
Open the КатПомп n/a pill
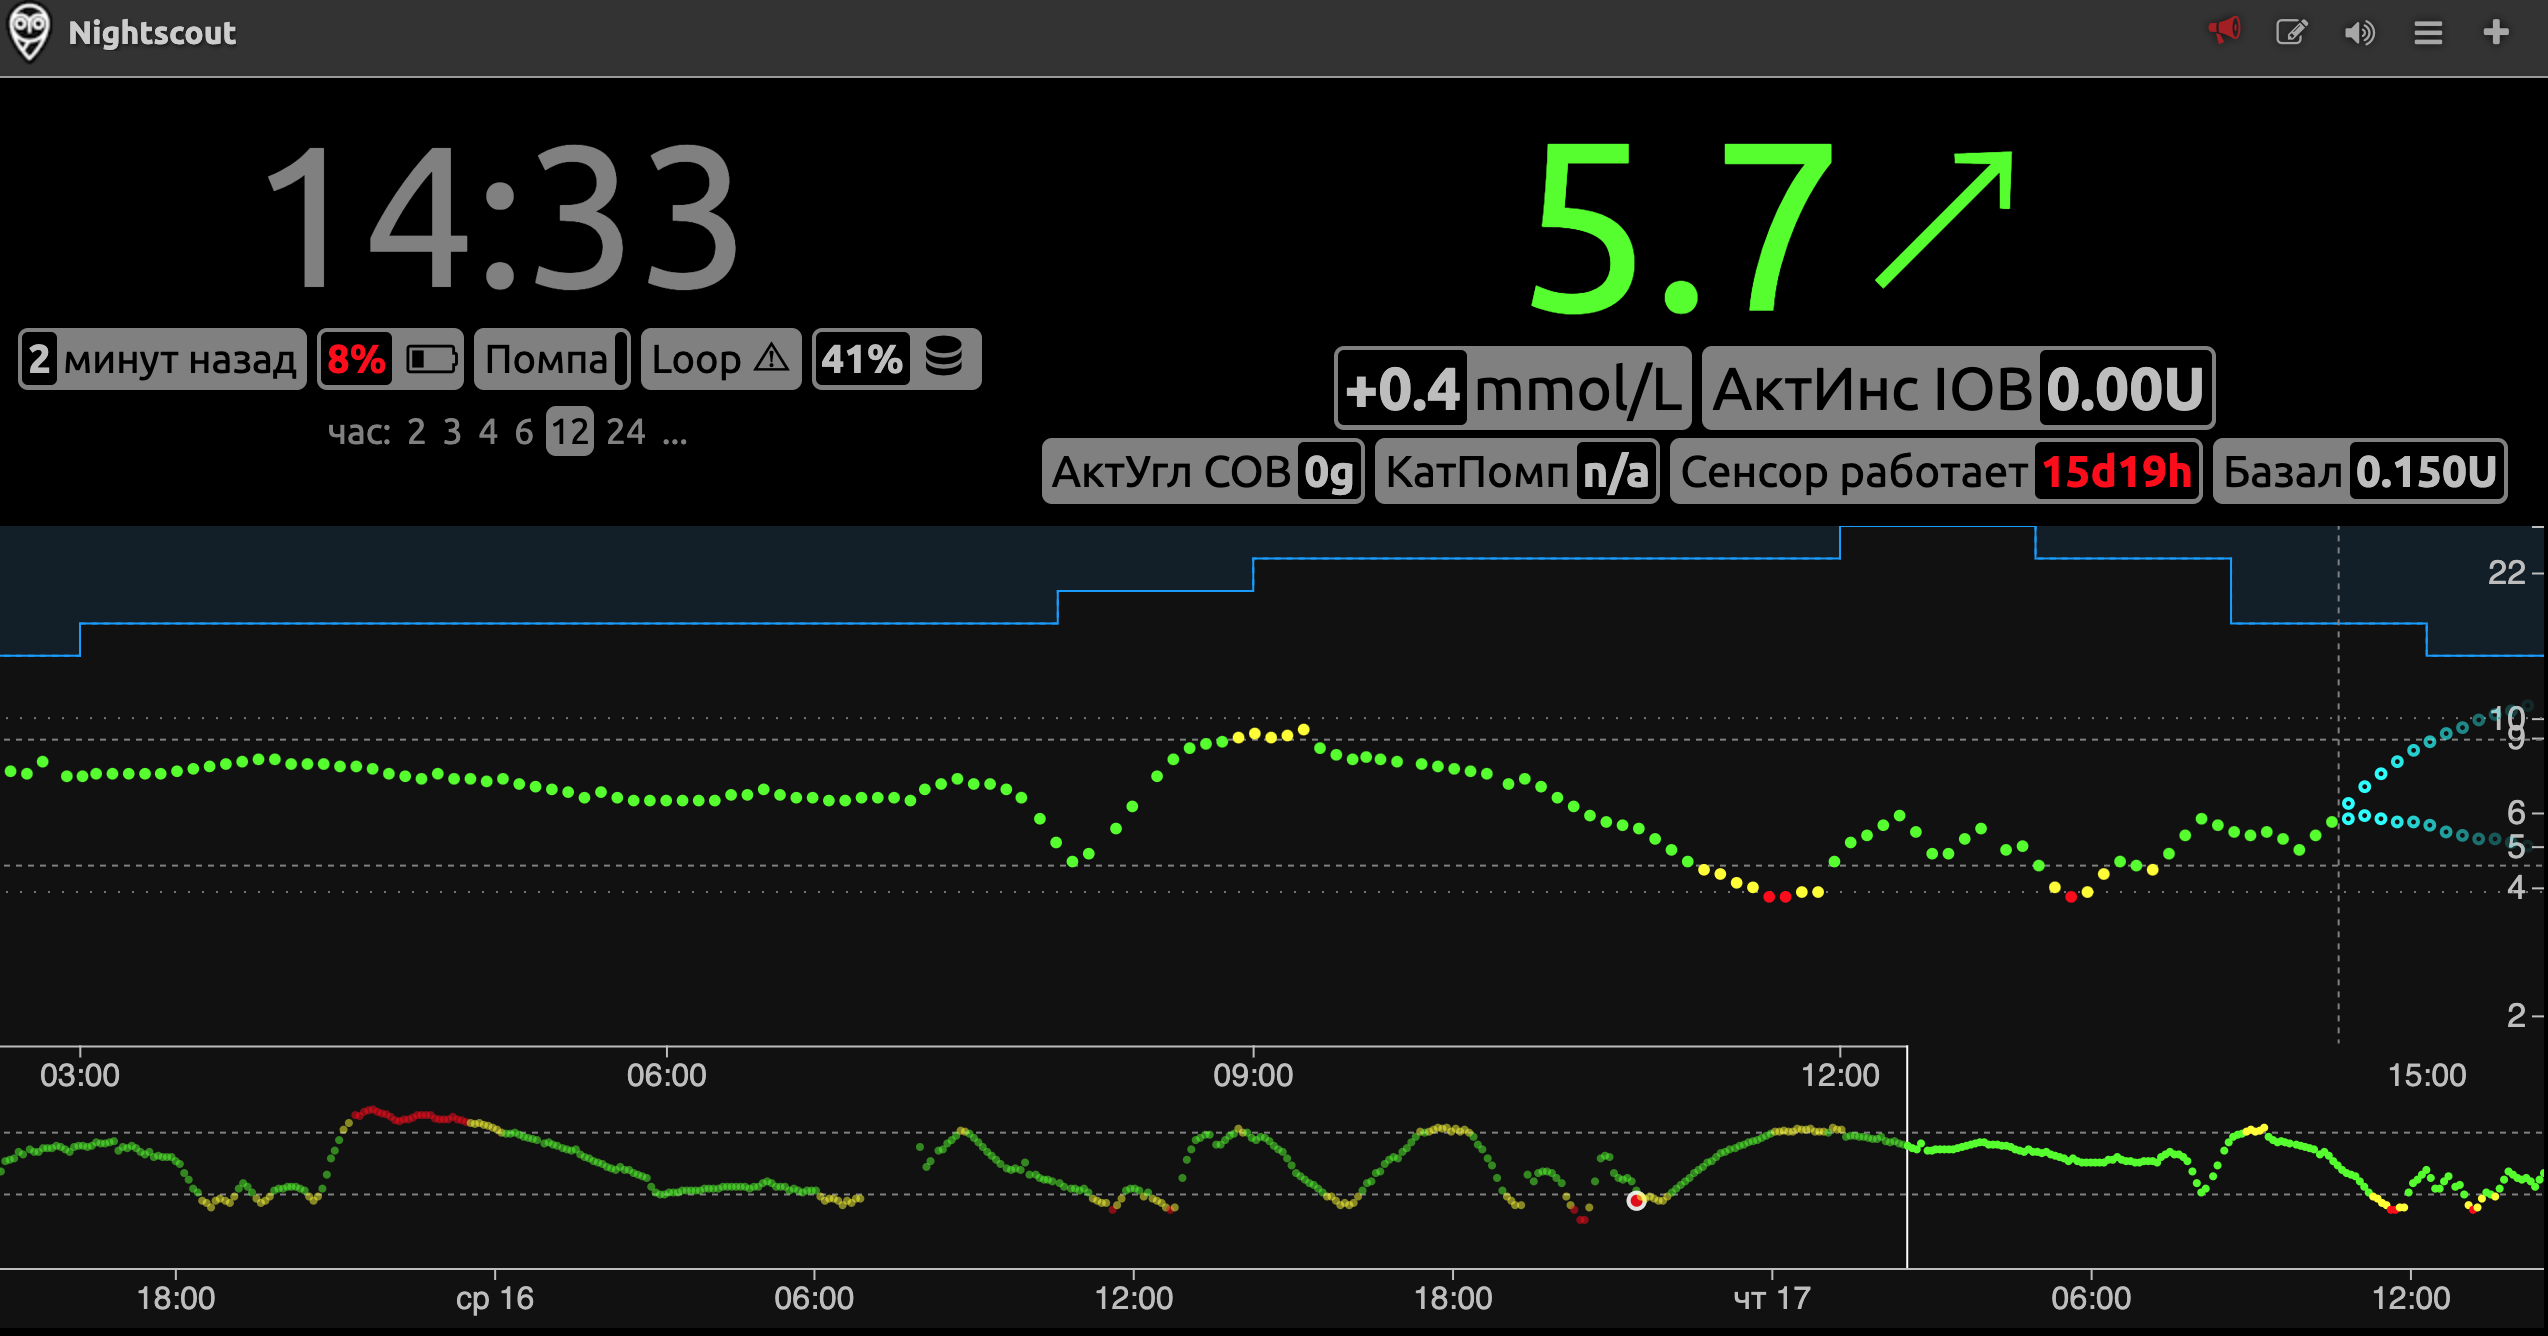[x=1517, y=471]
